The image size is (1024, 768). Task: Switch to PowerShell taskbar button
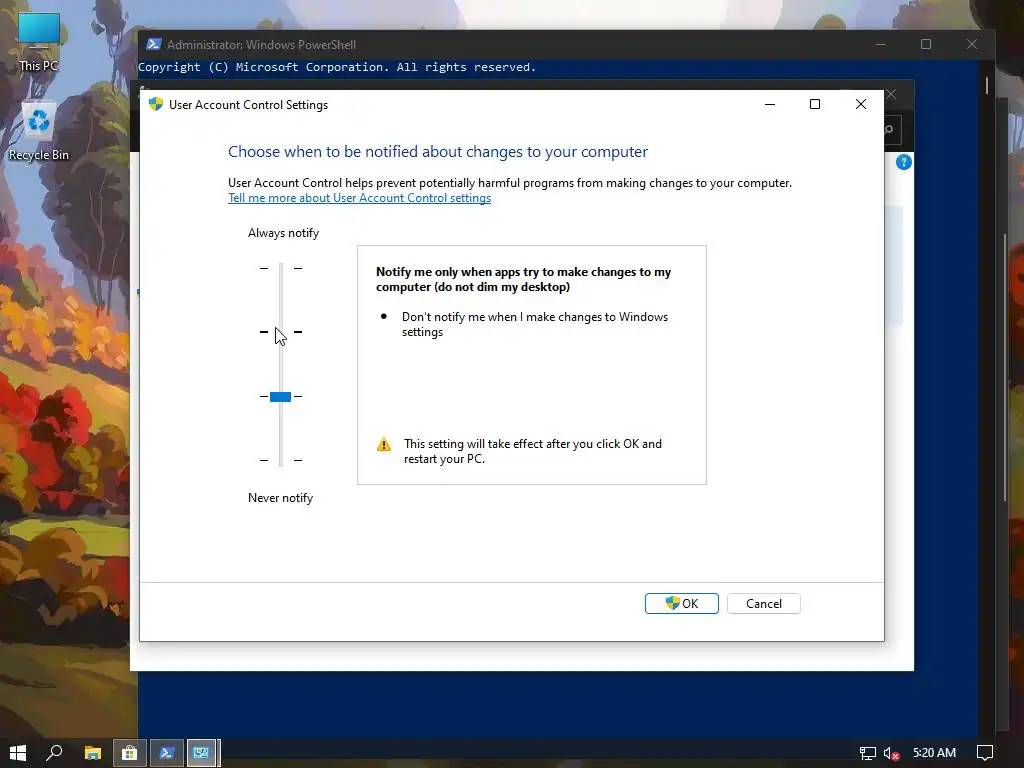(x=167, y=753)
